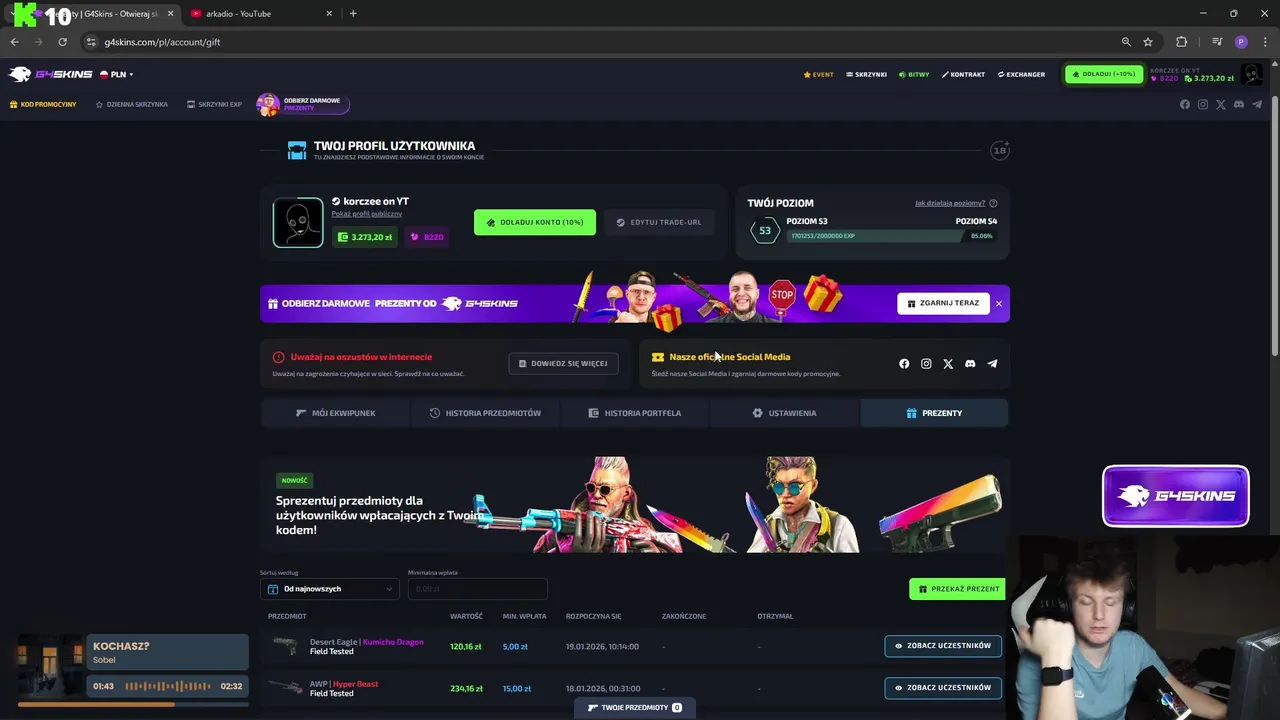
Task: Open the EXCHANGER menu item
Action: pos(1021,74)
